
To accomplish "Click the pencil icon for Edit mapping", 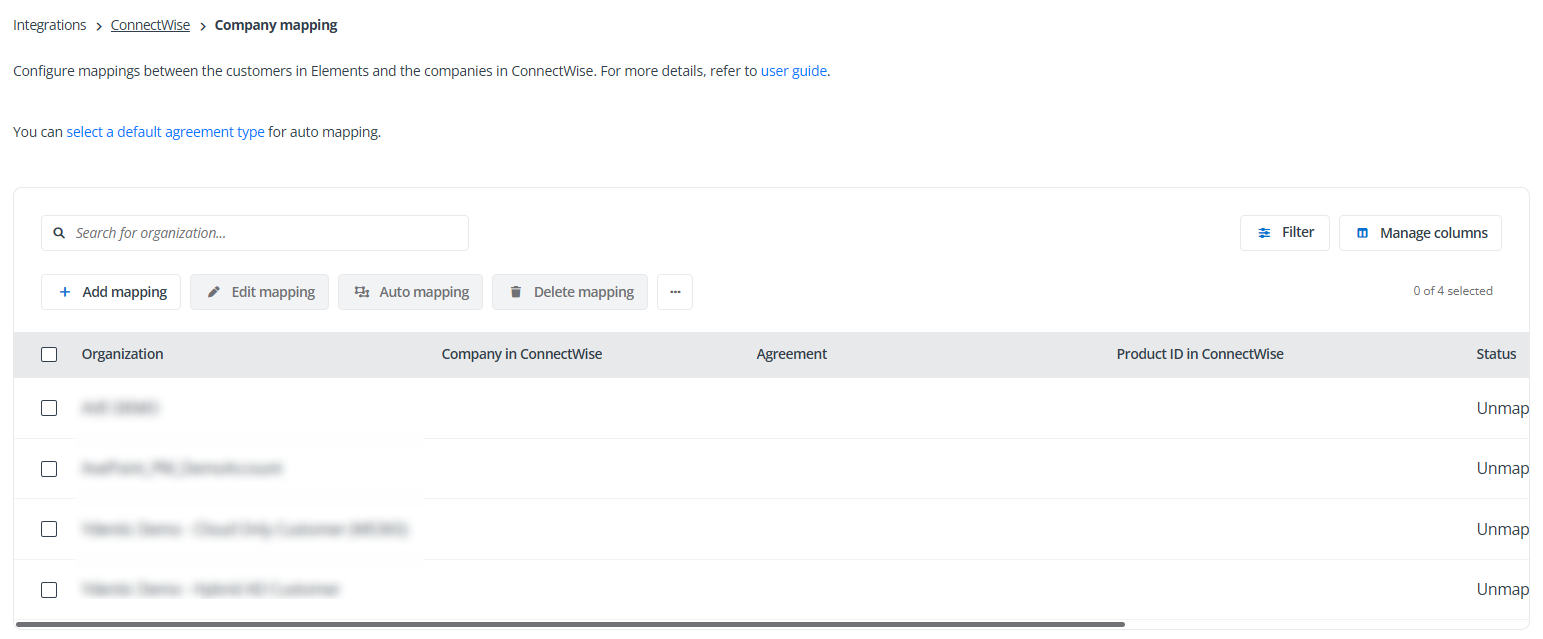I will click(212, 291).
